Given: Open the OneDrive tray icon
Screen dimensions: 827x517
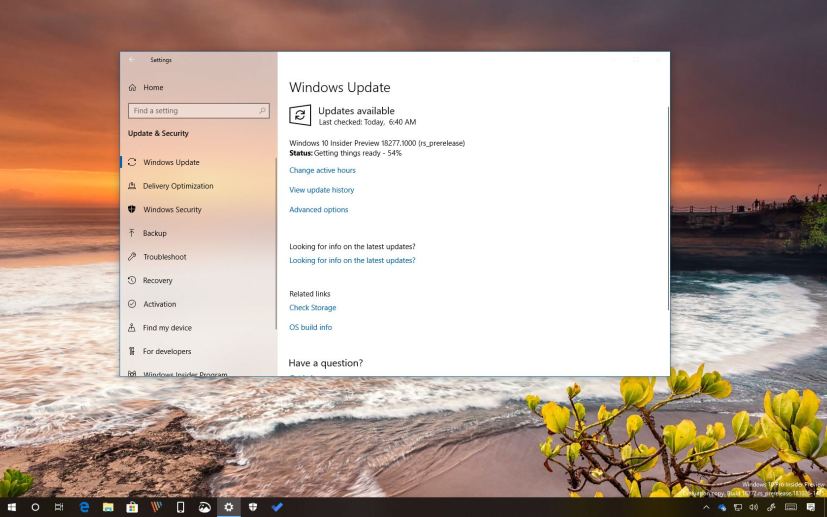Looking at the screenshot, I should coord(722,508).
